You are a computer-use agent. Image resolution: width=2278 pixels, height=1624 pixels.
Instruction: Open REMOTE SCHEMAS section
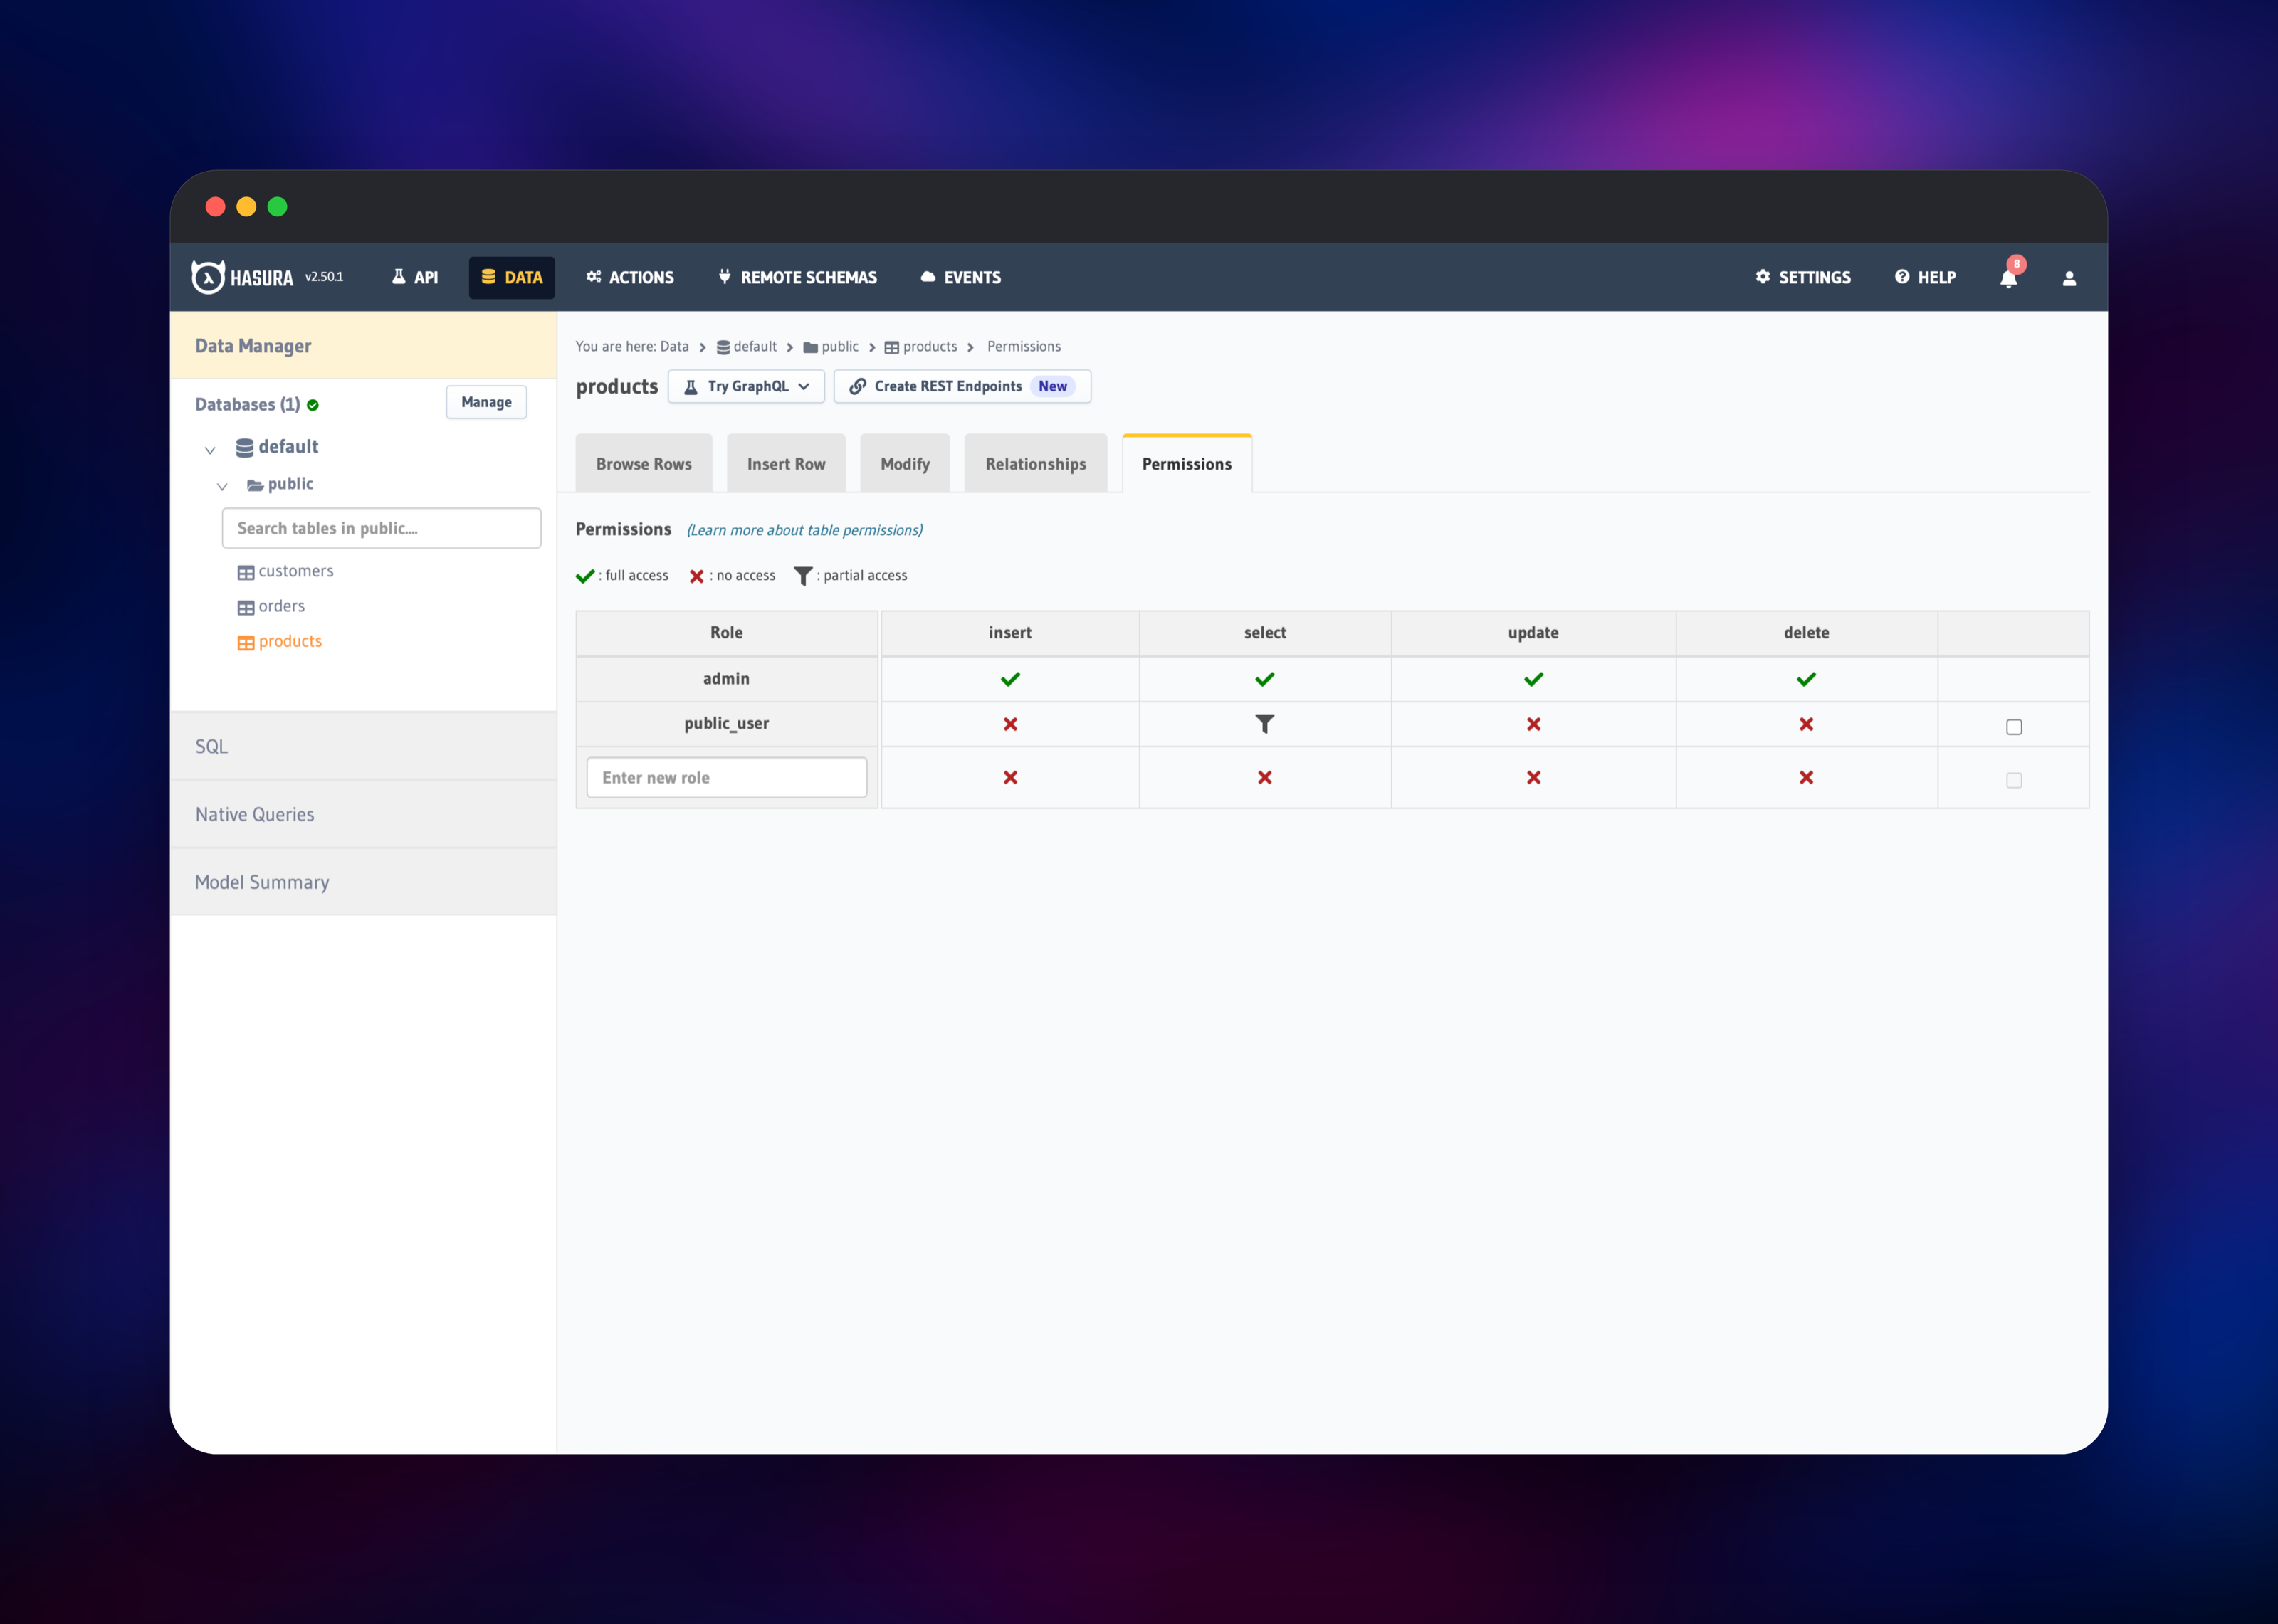(798, 277)
